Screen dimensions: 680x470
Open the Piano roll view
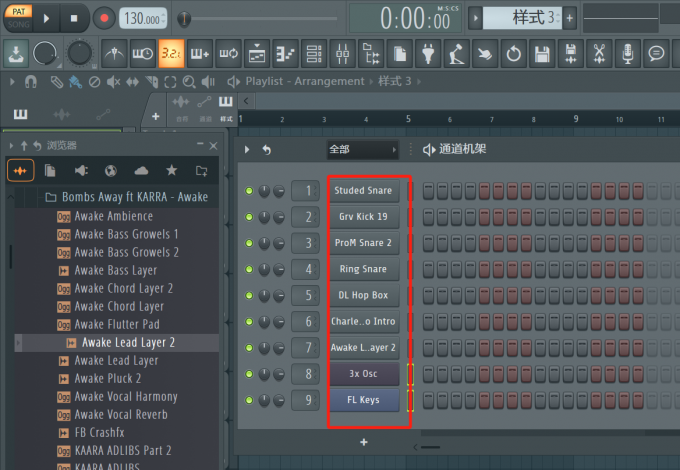point(286,54)
